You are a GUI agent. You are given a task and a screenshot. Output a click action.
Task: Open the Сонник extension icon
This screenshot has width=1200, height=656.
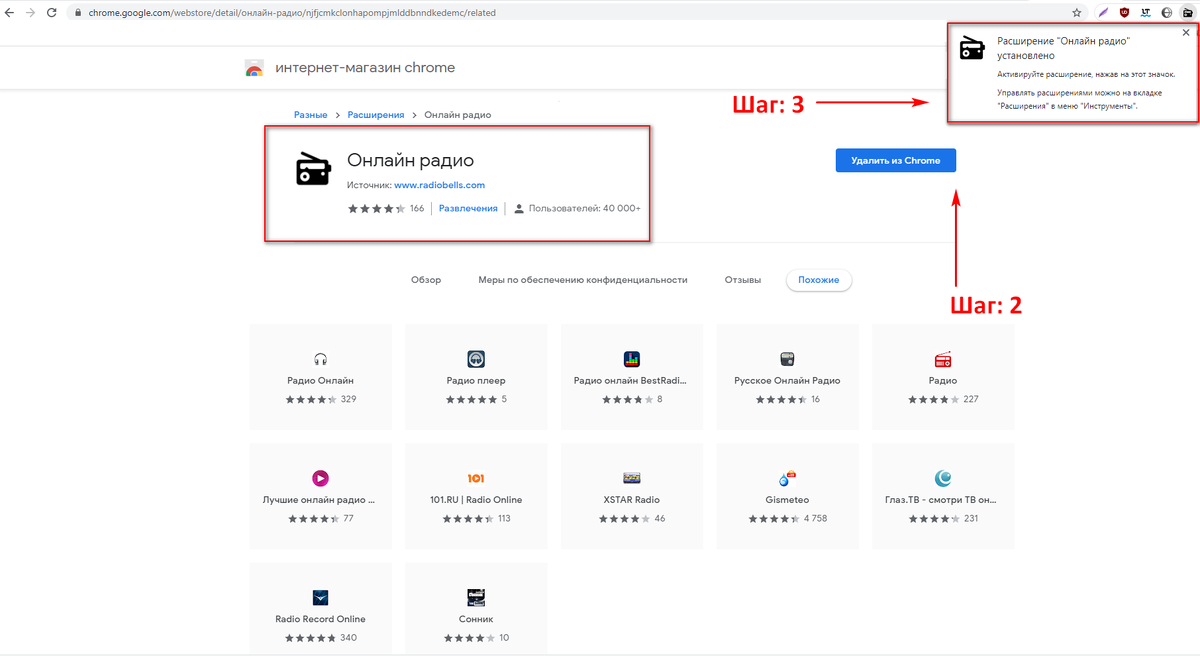tap(476, 597)
